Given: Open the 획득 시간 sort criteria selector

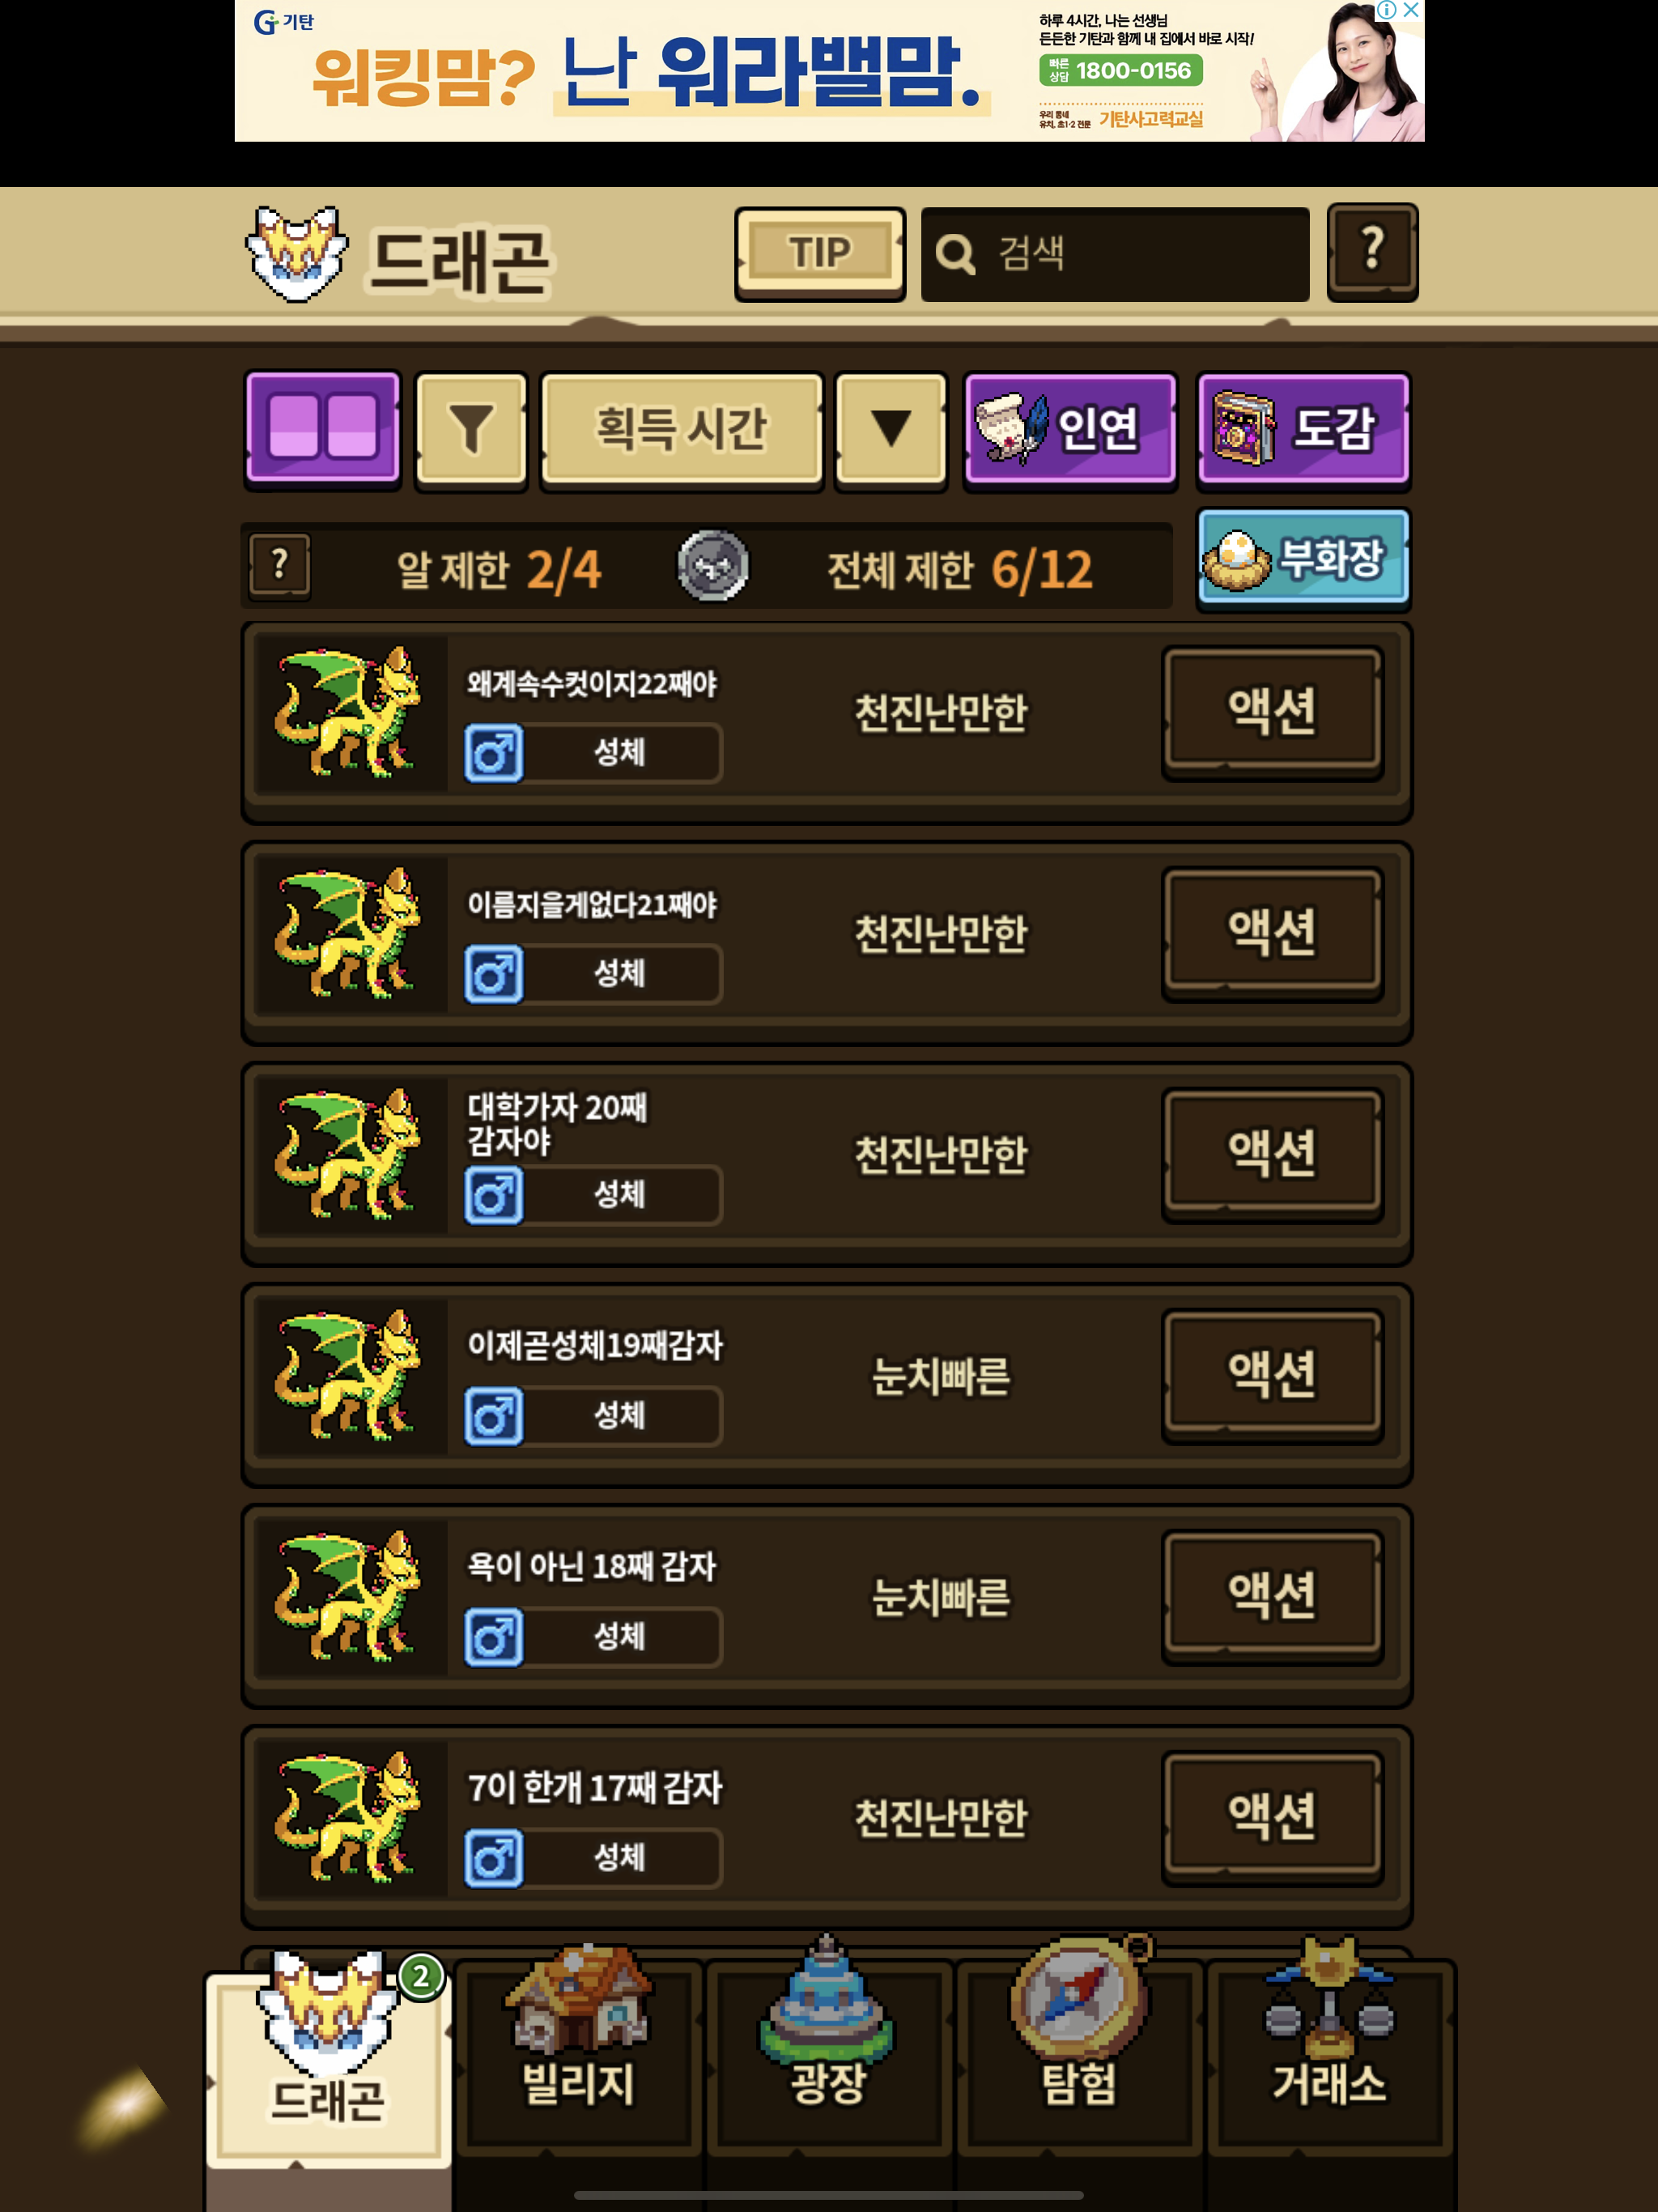Looking at the screenshot, I should point(681,429).
